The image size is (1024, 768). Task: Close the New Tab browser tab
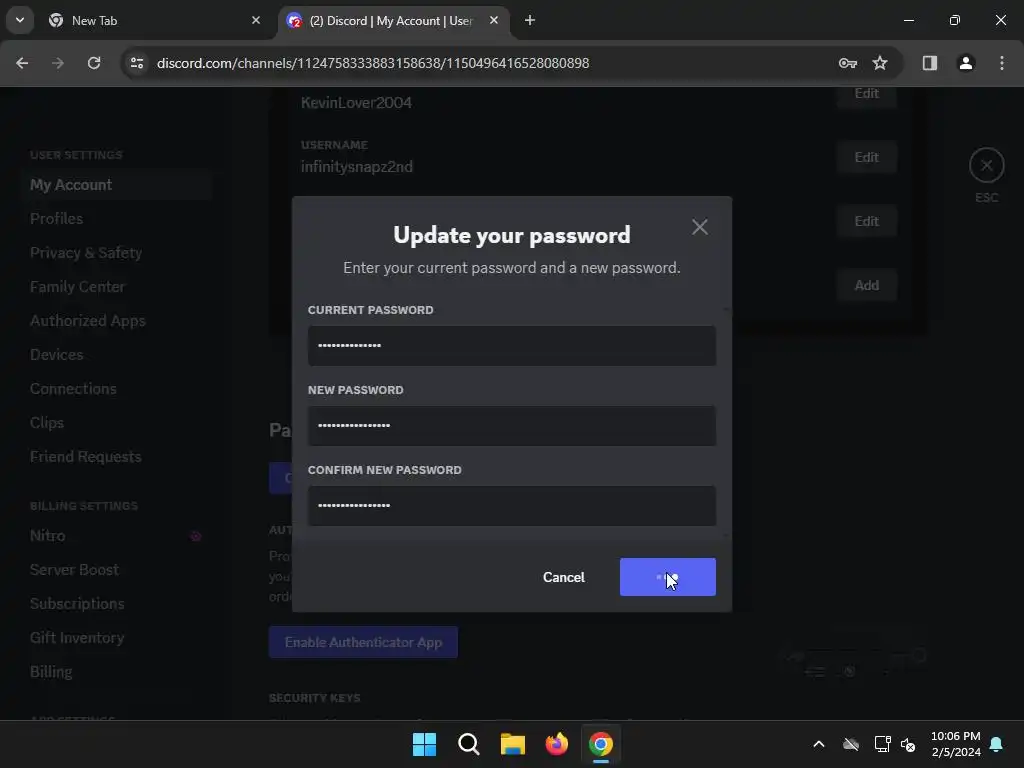(x=256, y=21)
